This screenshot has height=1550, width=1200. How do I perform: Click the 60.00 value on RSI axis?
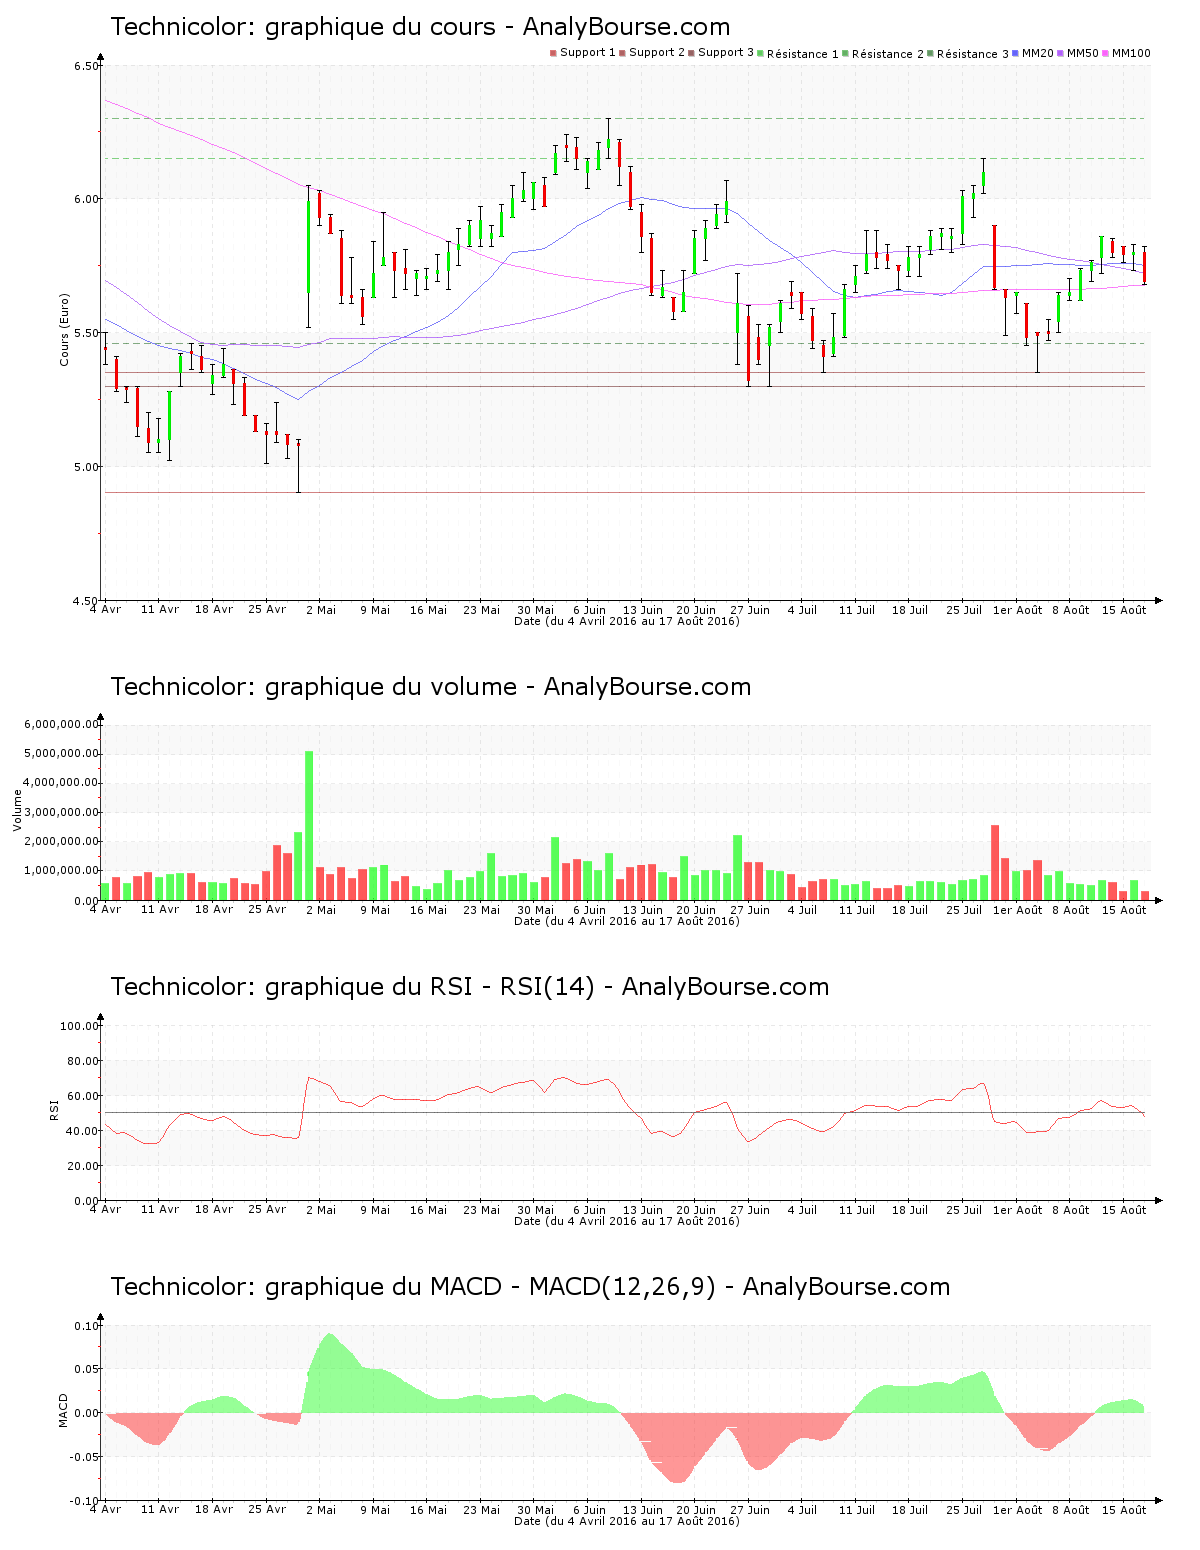83,1096
